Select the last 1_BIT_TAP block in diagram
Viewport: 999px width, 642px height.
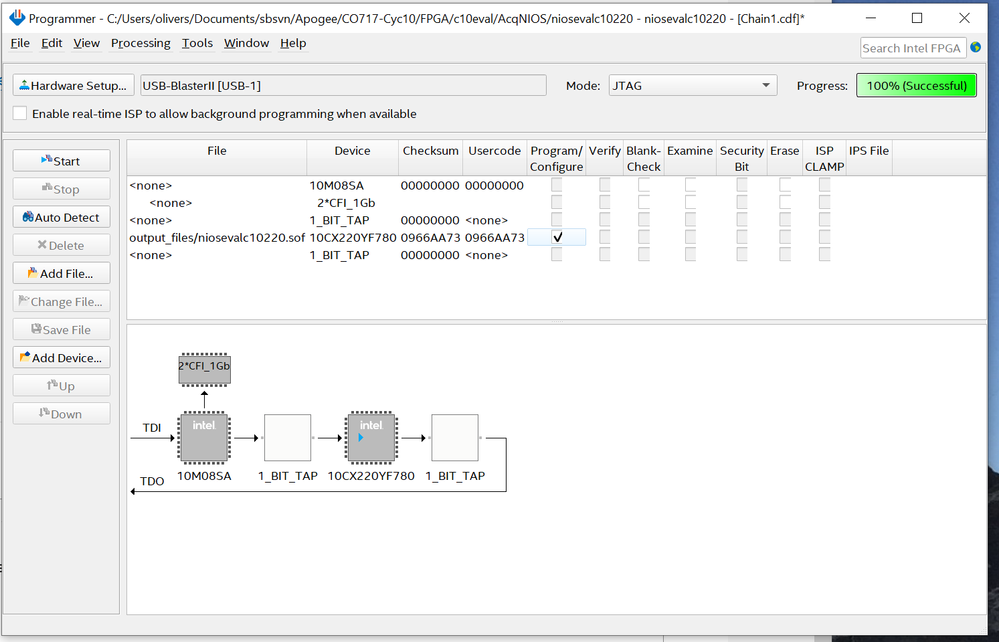[455, 438]
